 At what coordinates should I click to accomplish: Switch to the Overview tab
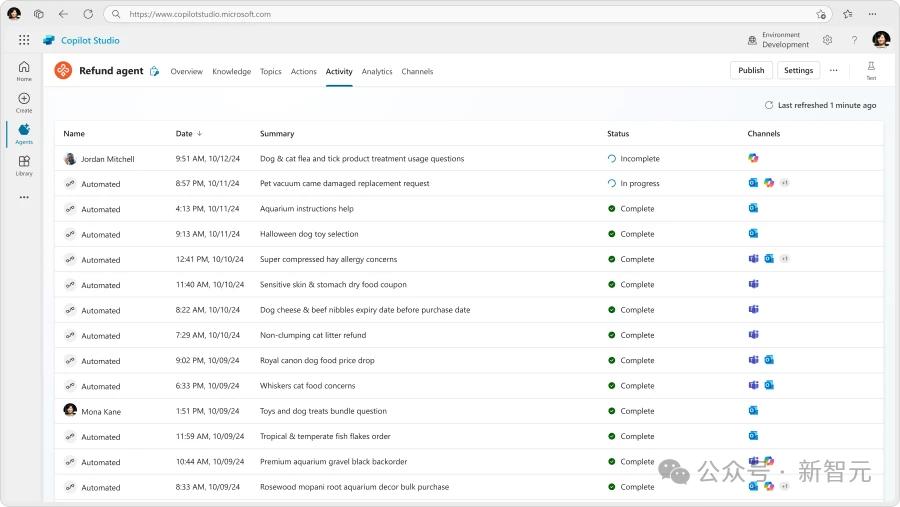coord(187,71)
